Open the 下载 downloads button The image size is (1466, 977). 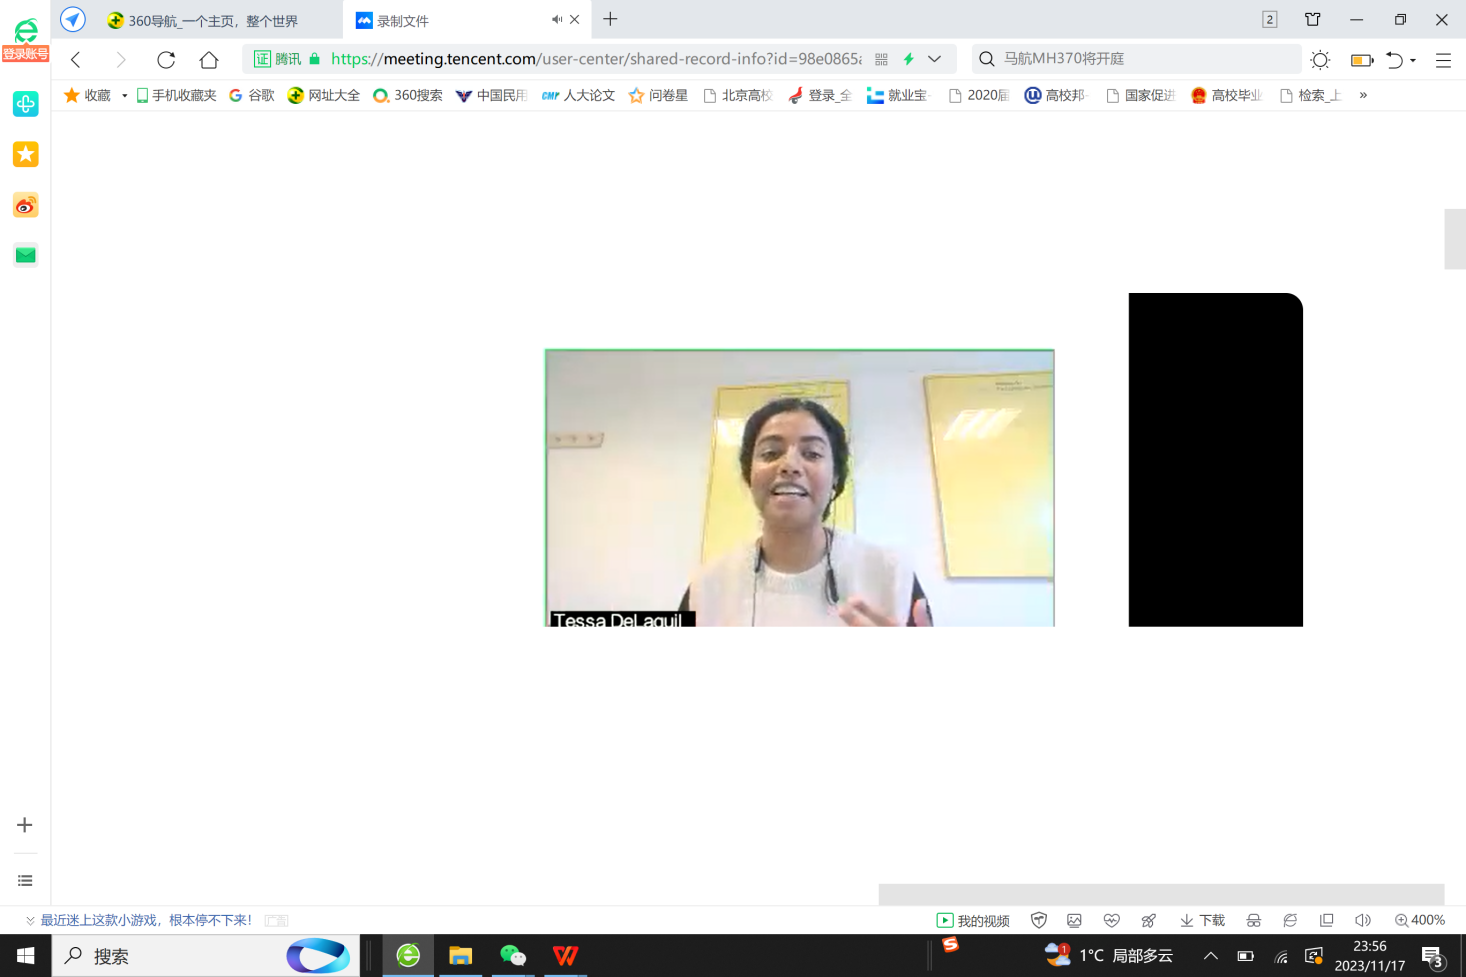coord(1202,920)
